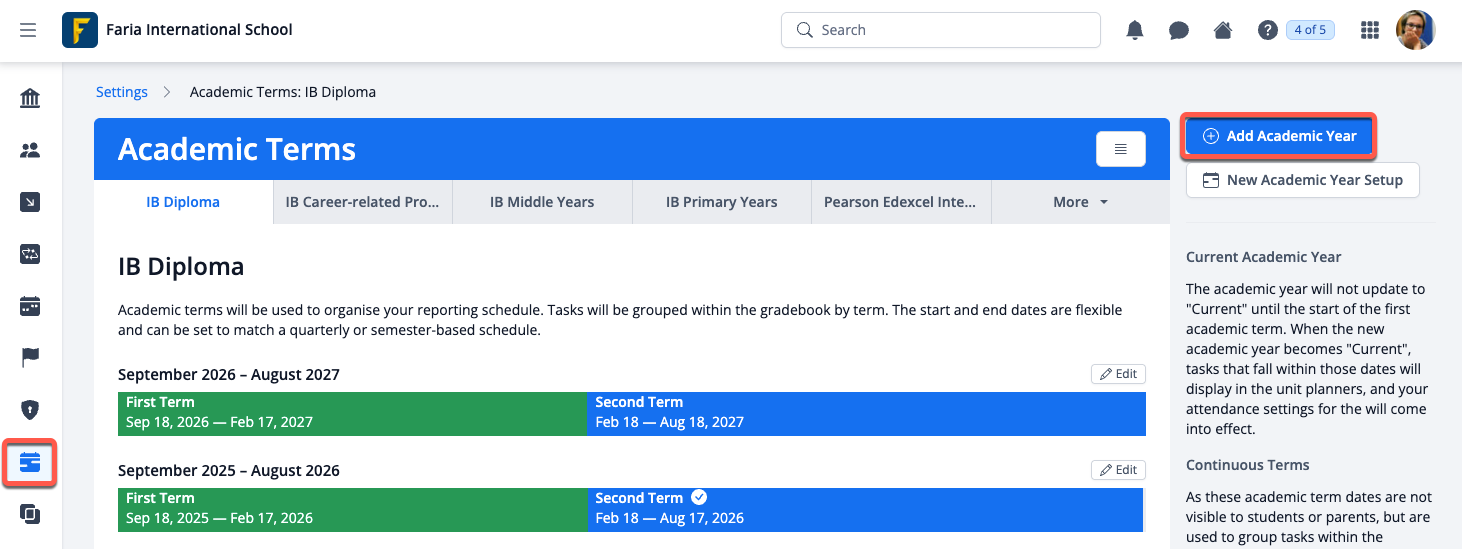This screenshot has width=1462, height=549.
Task: Go to the home icon
Action: coord(1223,30)
